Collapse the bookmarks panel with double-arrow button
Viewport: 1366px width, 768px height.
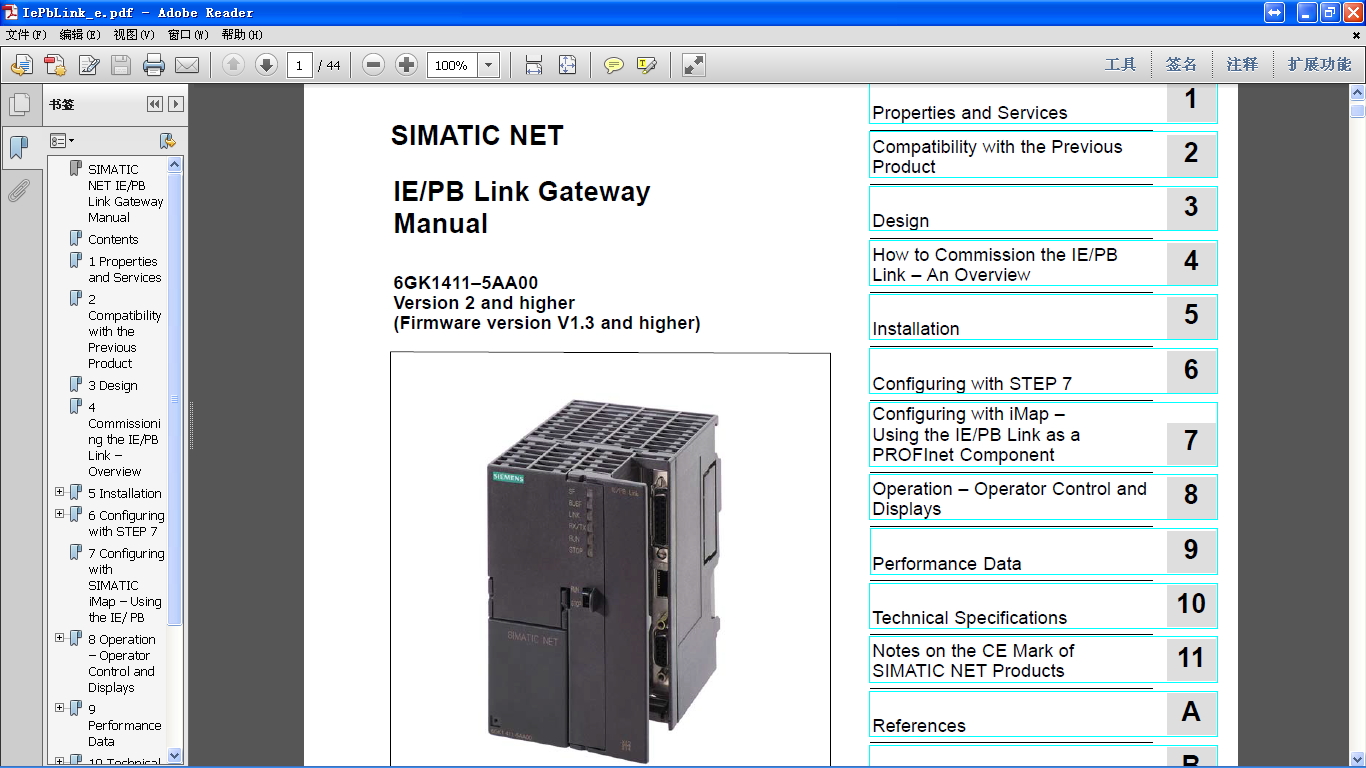coord(155,104)
